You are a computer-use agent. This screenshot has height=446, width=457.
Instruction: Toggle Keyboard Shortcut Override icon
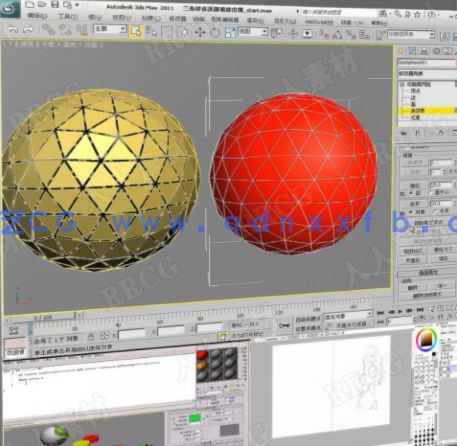307,34
